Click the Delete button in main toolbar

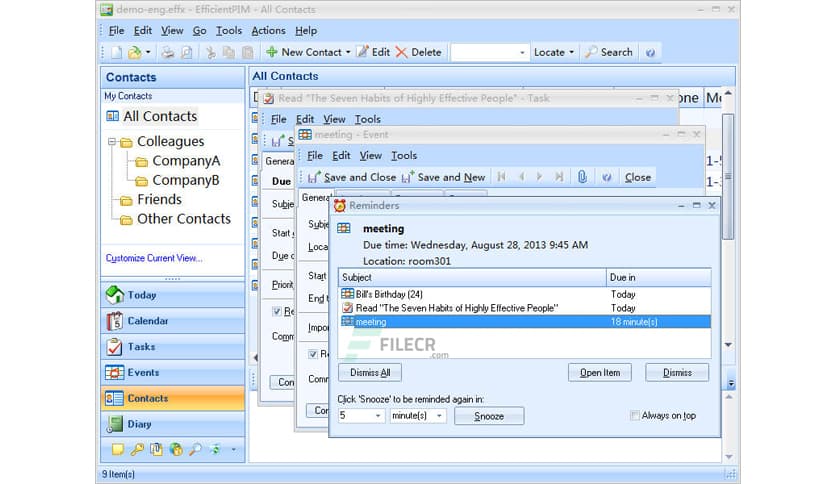coord(419,52)
